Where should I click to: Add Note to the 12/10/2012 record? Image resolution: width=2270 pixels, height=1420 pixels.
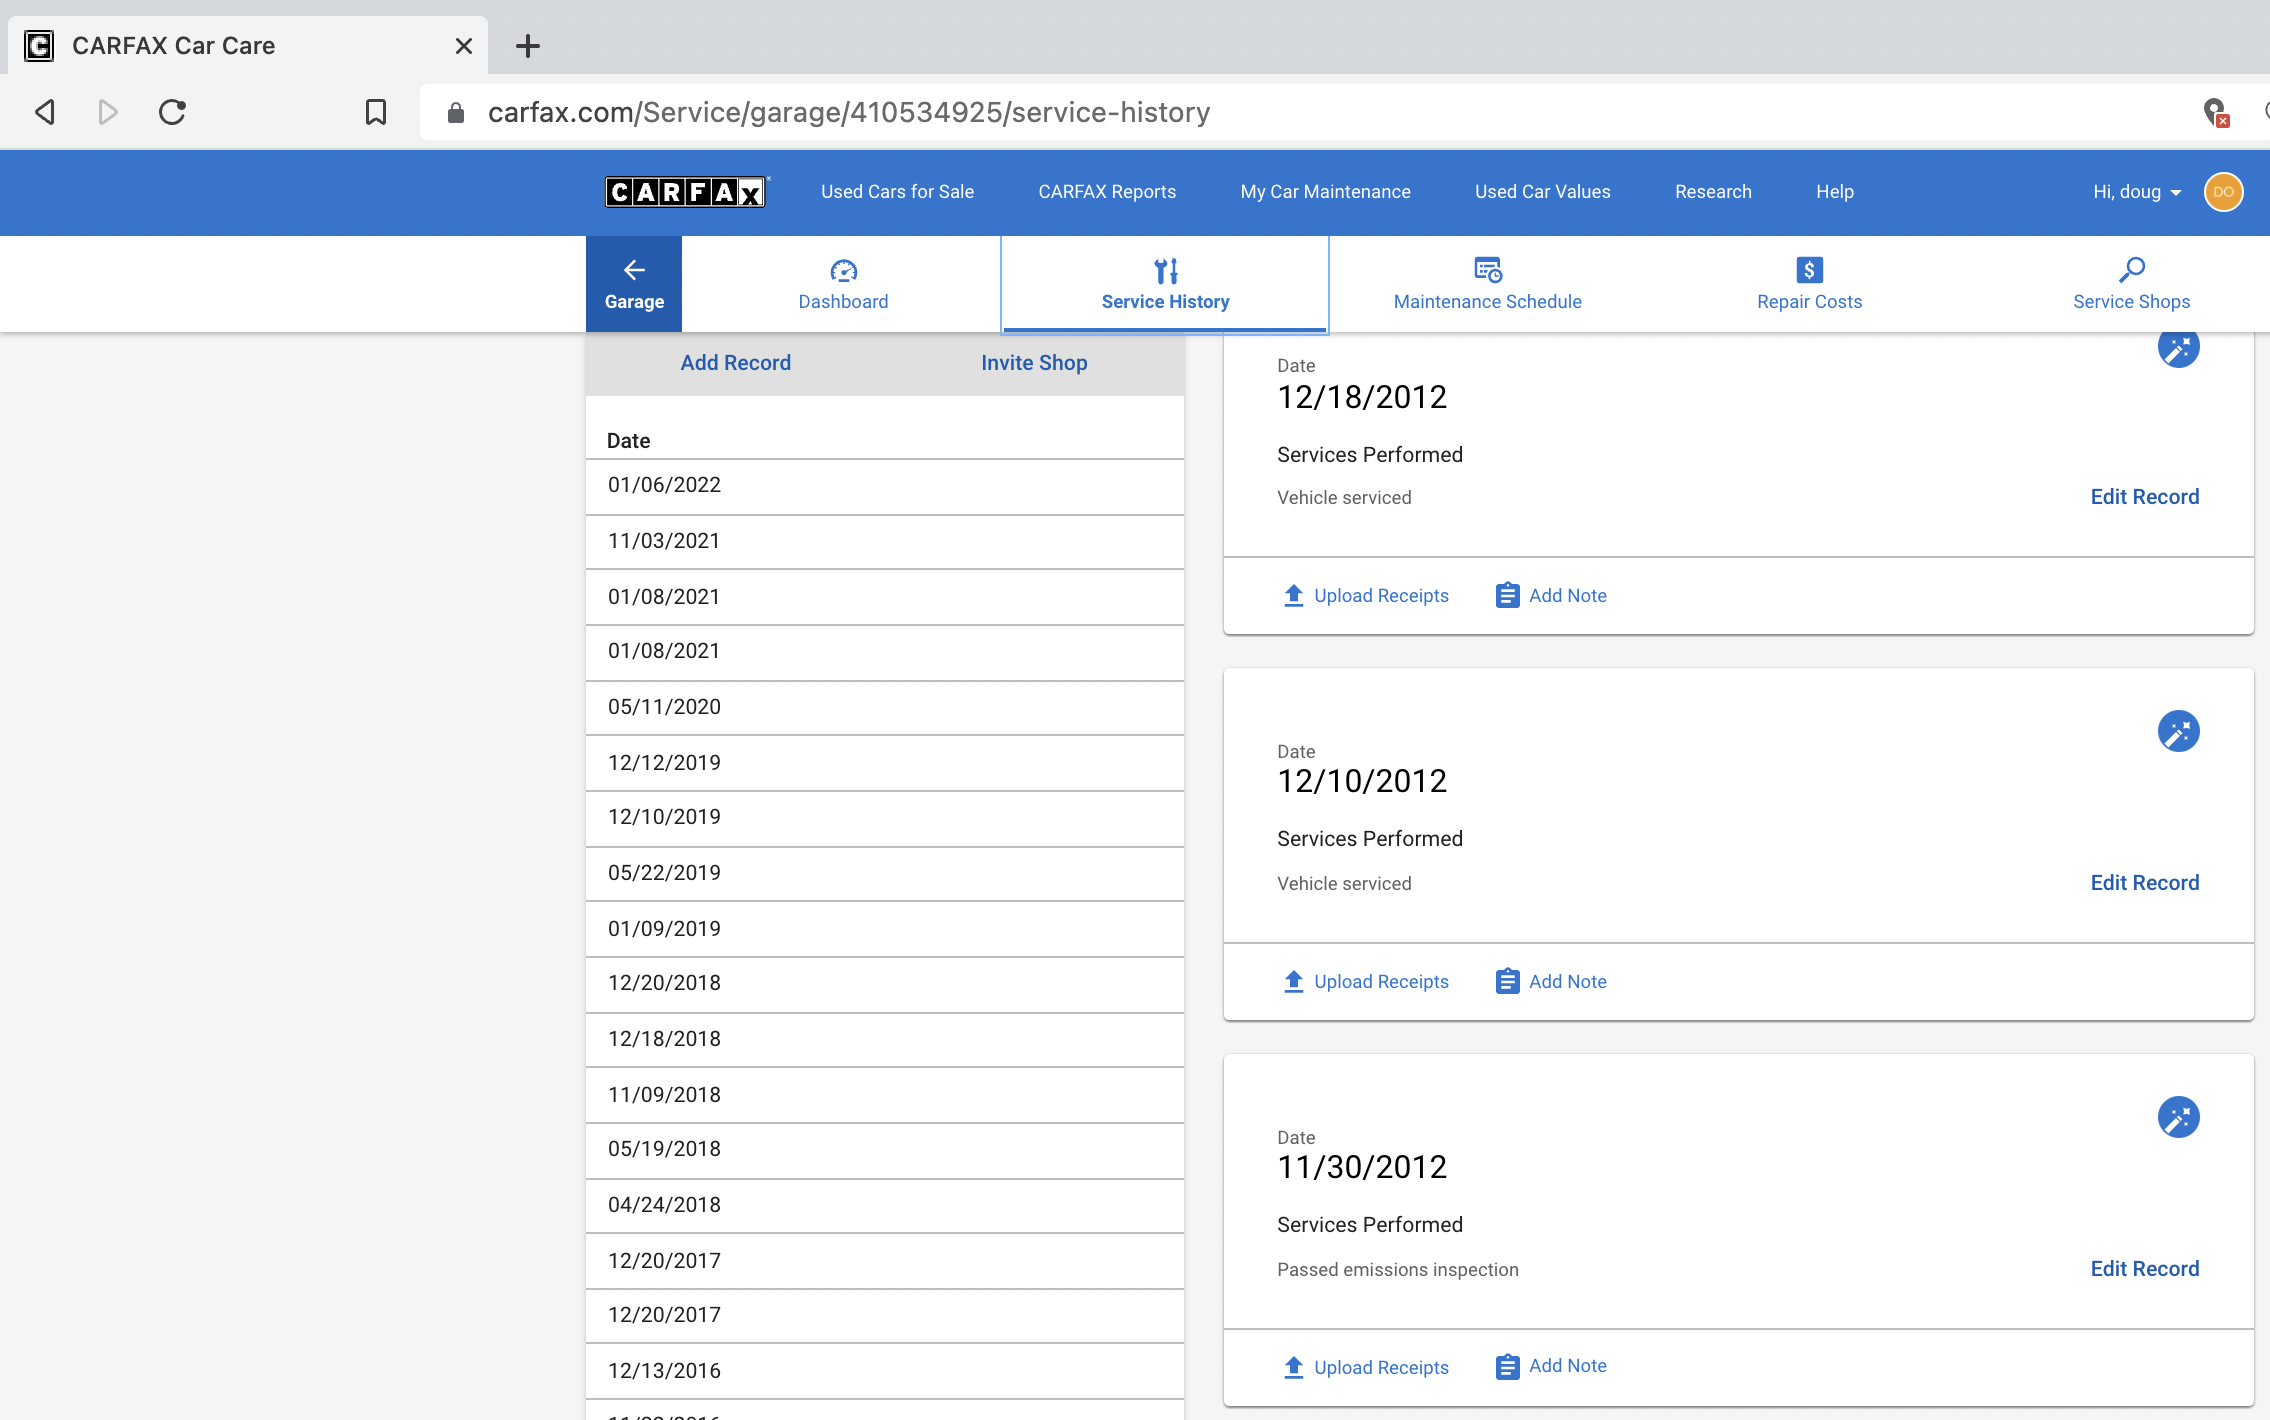(1551, 982)
